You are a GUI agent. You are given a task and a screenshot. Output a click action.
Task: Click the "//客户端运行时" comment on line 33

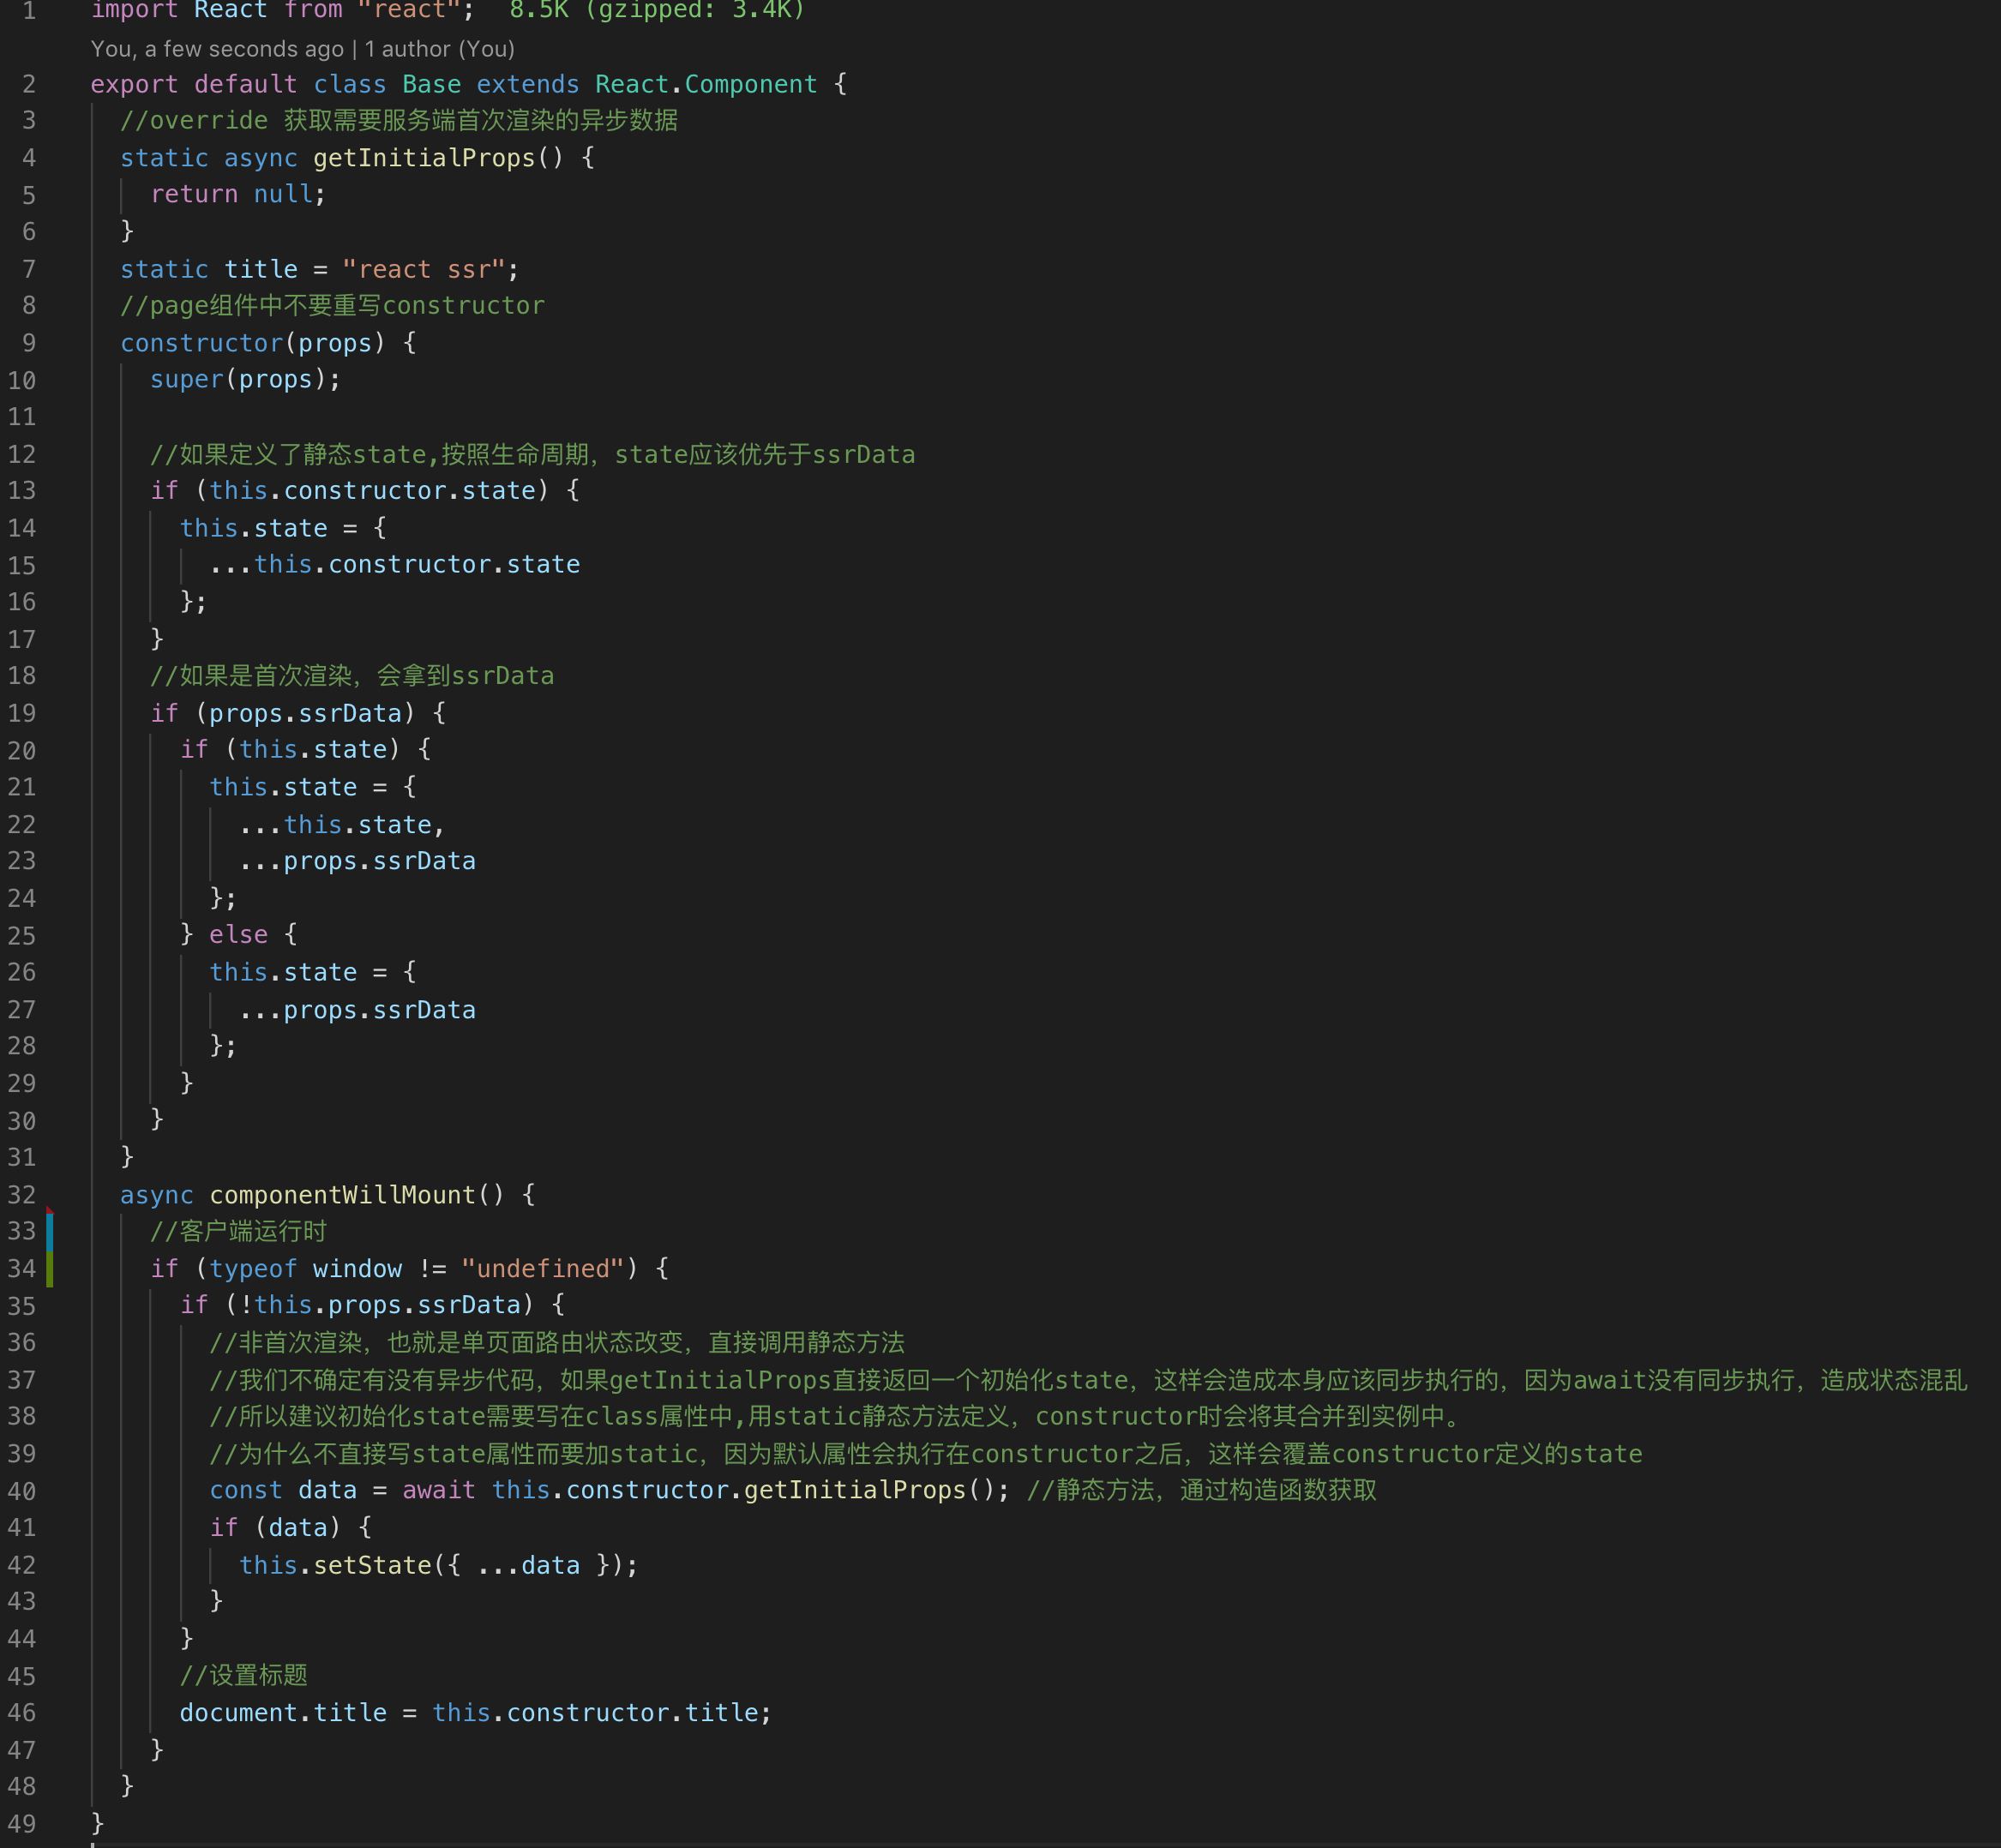point(238,1231)
